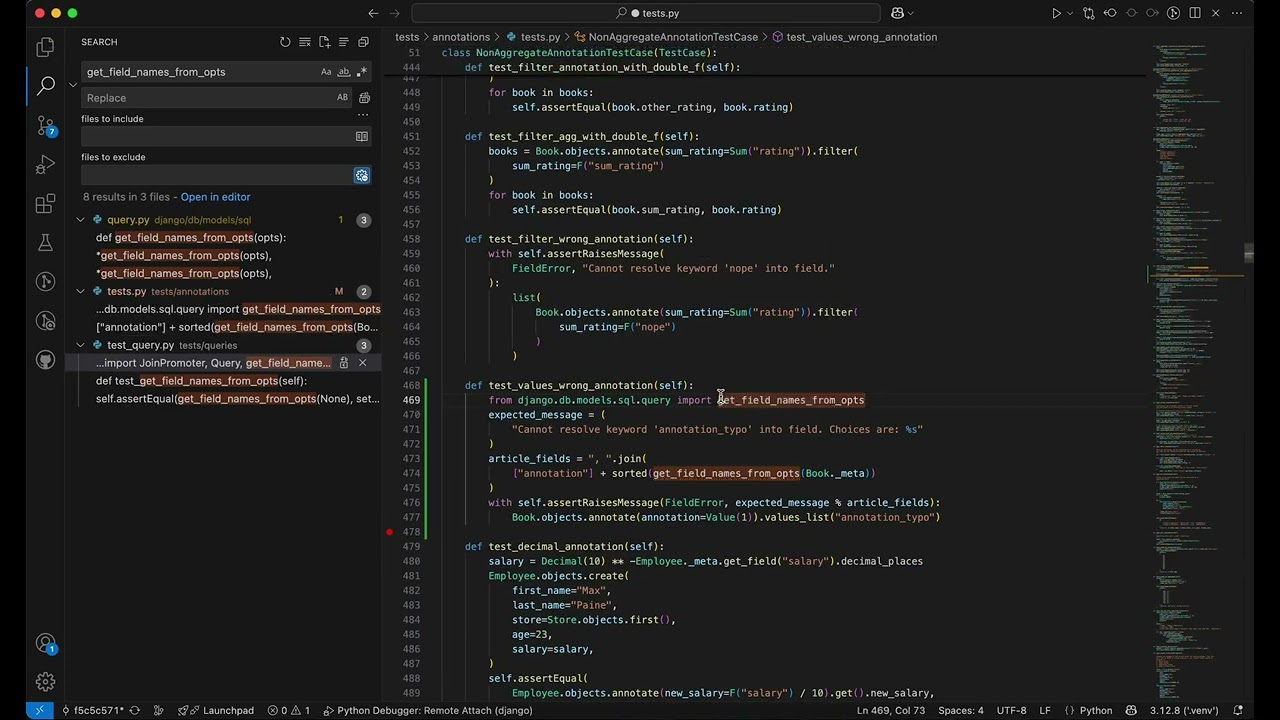Dismiss the test_query.py import match
This screenshot has height=720, width=1280.
(362, 363)
